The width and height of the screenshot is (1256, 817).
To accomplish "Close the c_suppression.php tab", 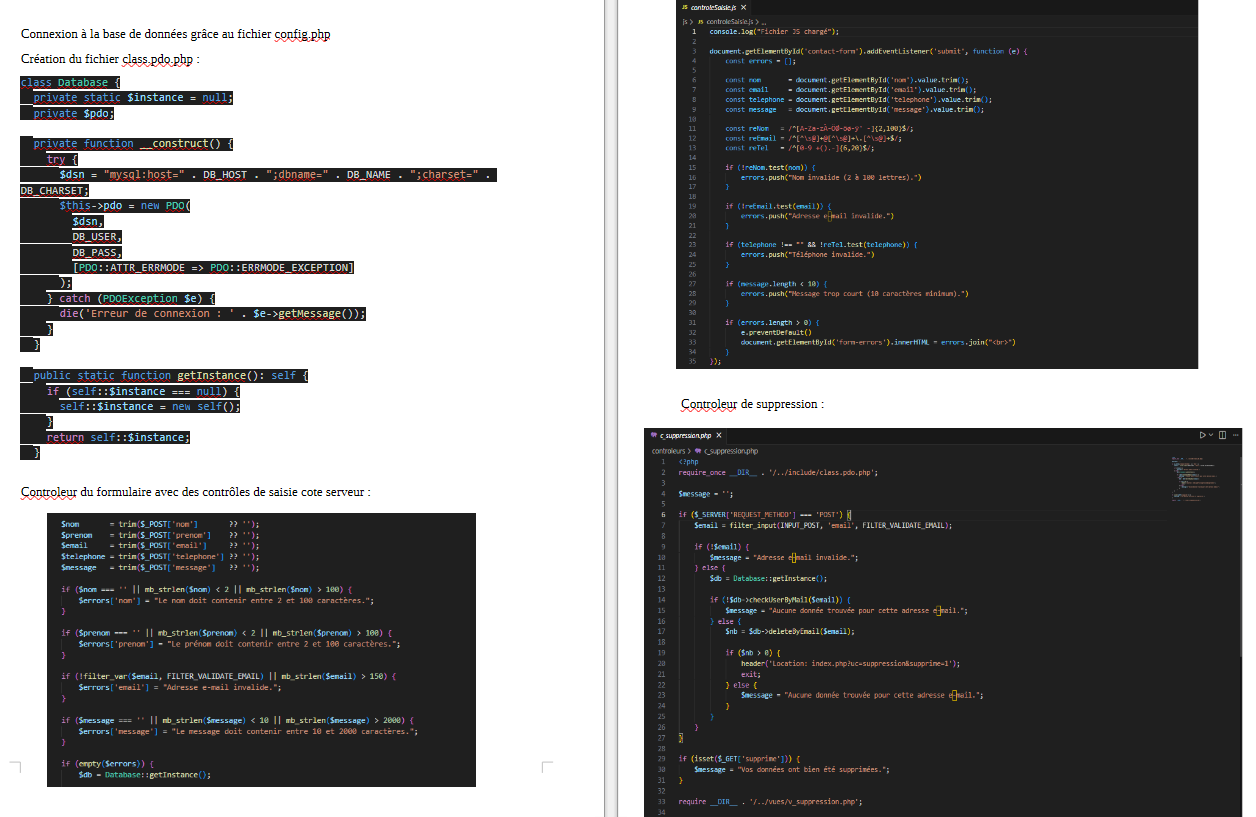I will [x=719, y=435].
